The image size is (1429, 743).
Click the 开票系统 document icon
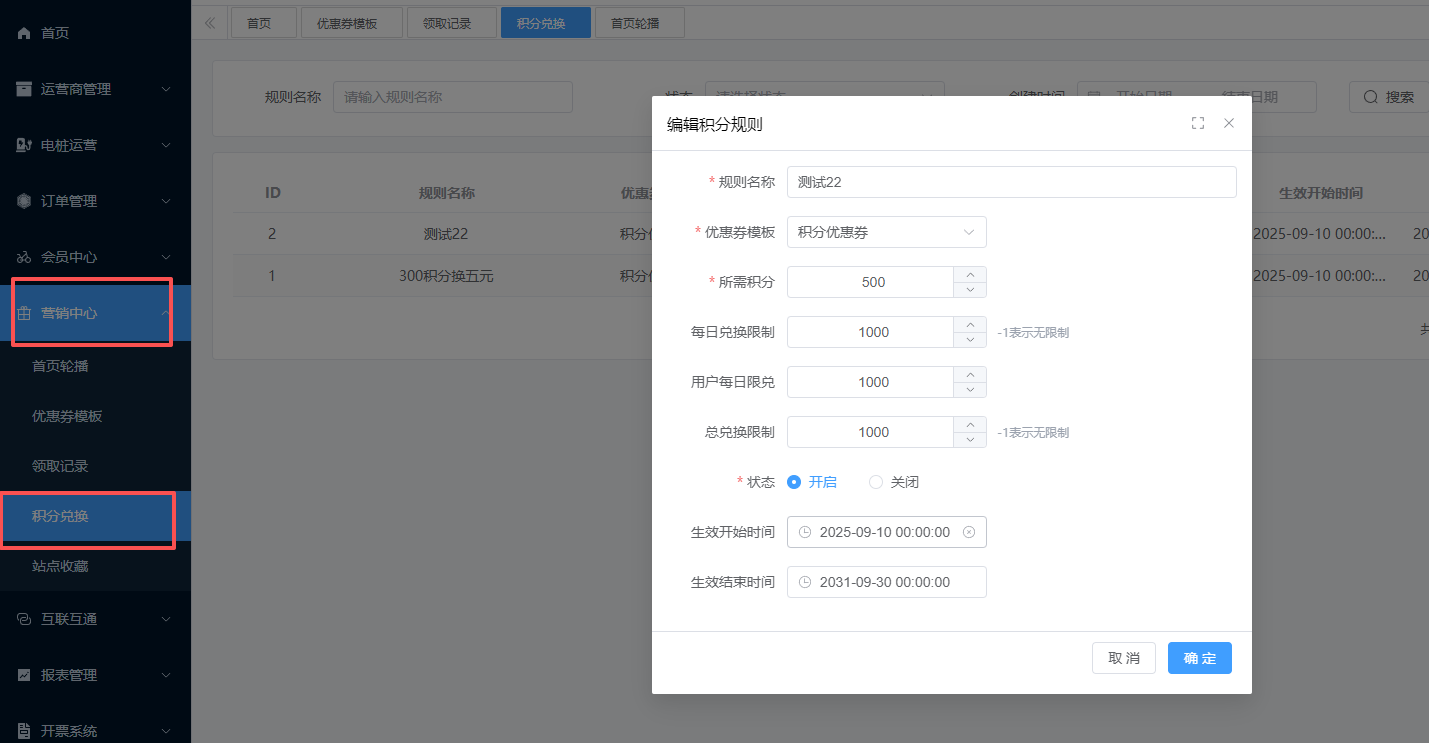coord(25,731)
